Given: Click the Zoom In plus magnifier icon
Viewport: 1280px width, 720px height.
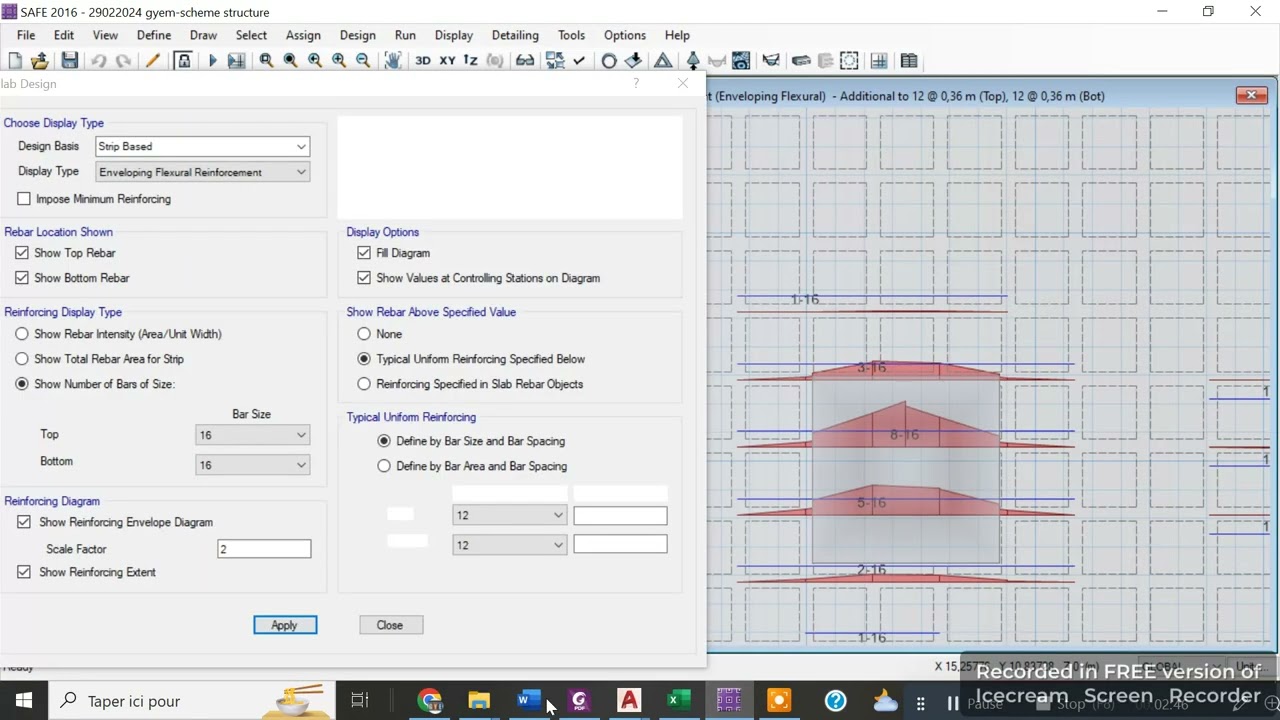Looking at the screenshot, I should [339, 61].
